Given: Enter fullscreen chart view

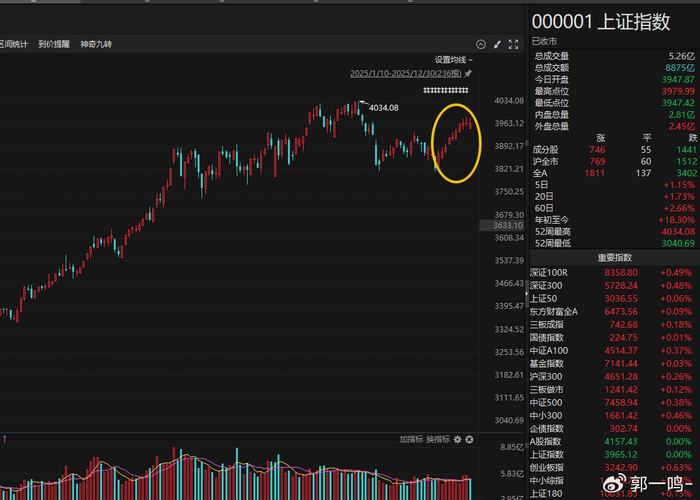Looking at the screenshot, I should click(513, 44).
